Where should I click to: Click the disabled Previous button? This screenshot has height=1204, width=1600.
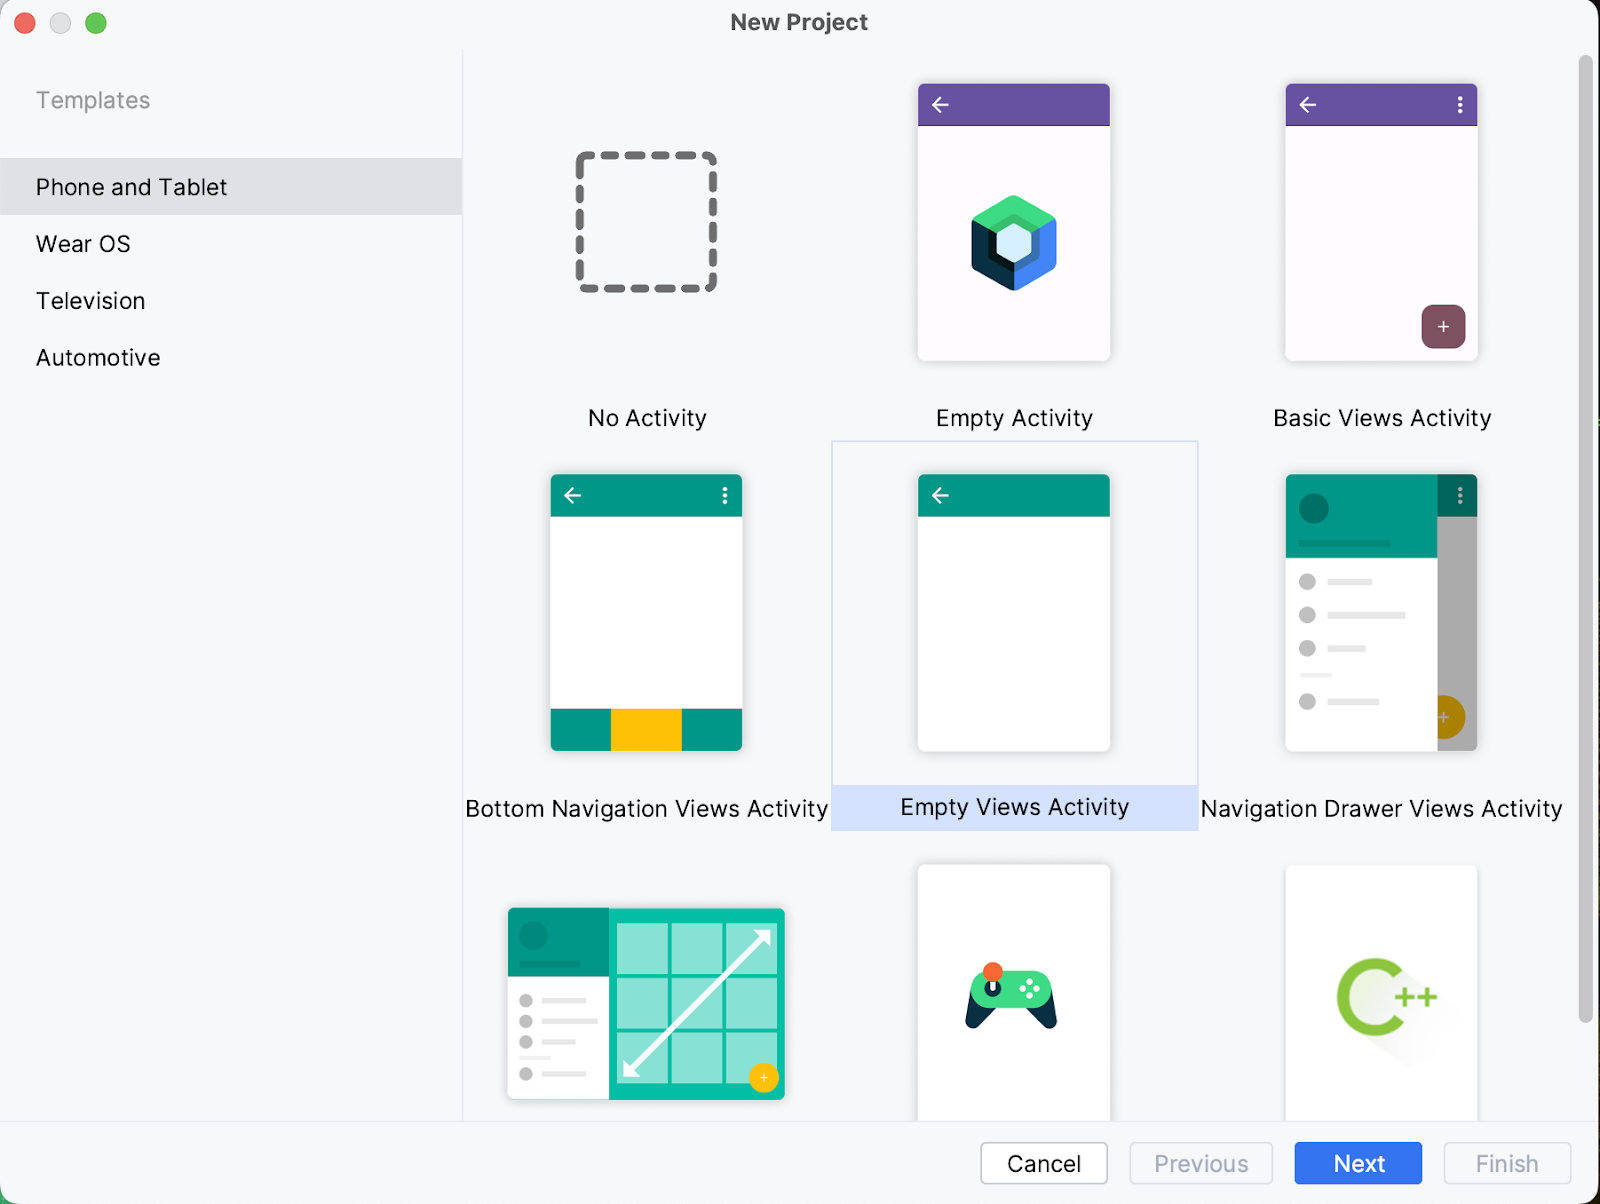pos(1200,1163)
